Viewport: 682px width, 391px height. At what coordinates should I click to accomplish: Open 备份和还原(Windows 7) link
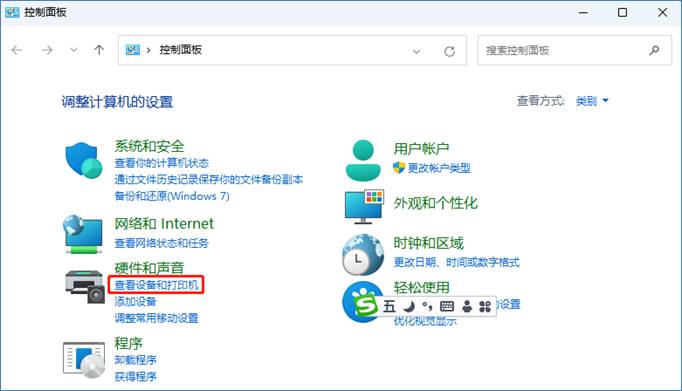click(x=172, y=196)
